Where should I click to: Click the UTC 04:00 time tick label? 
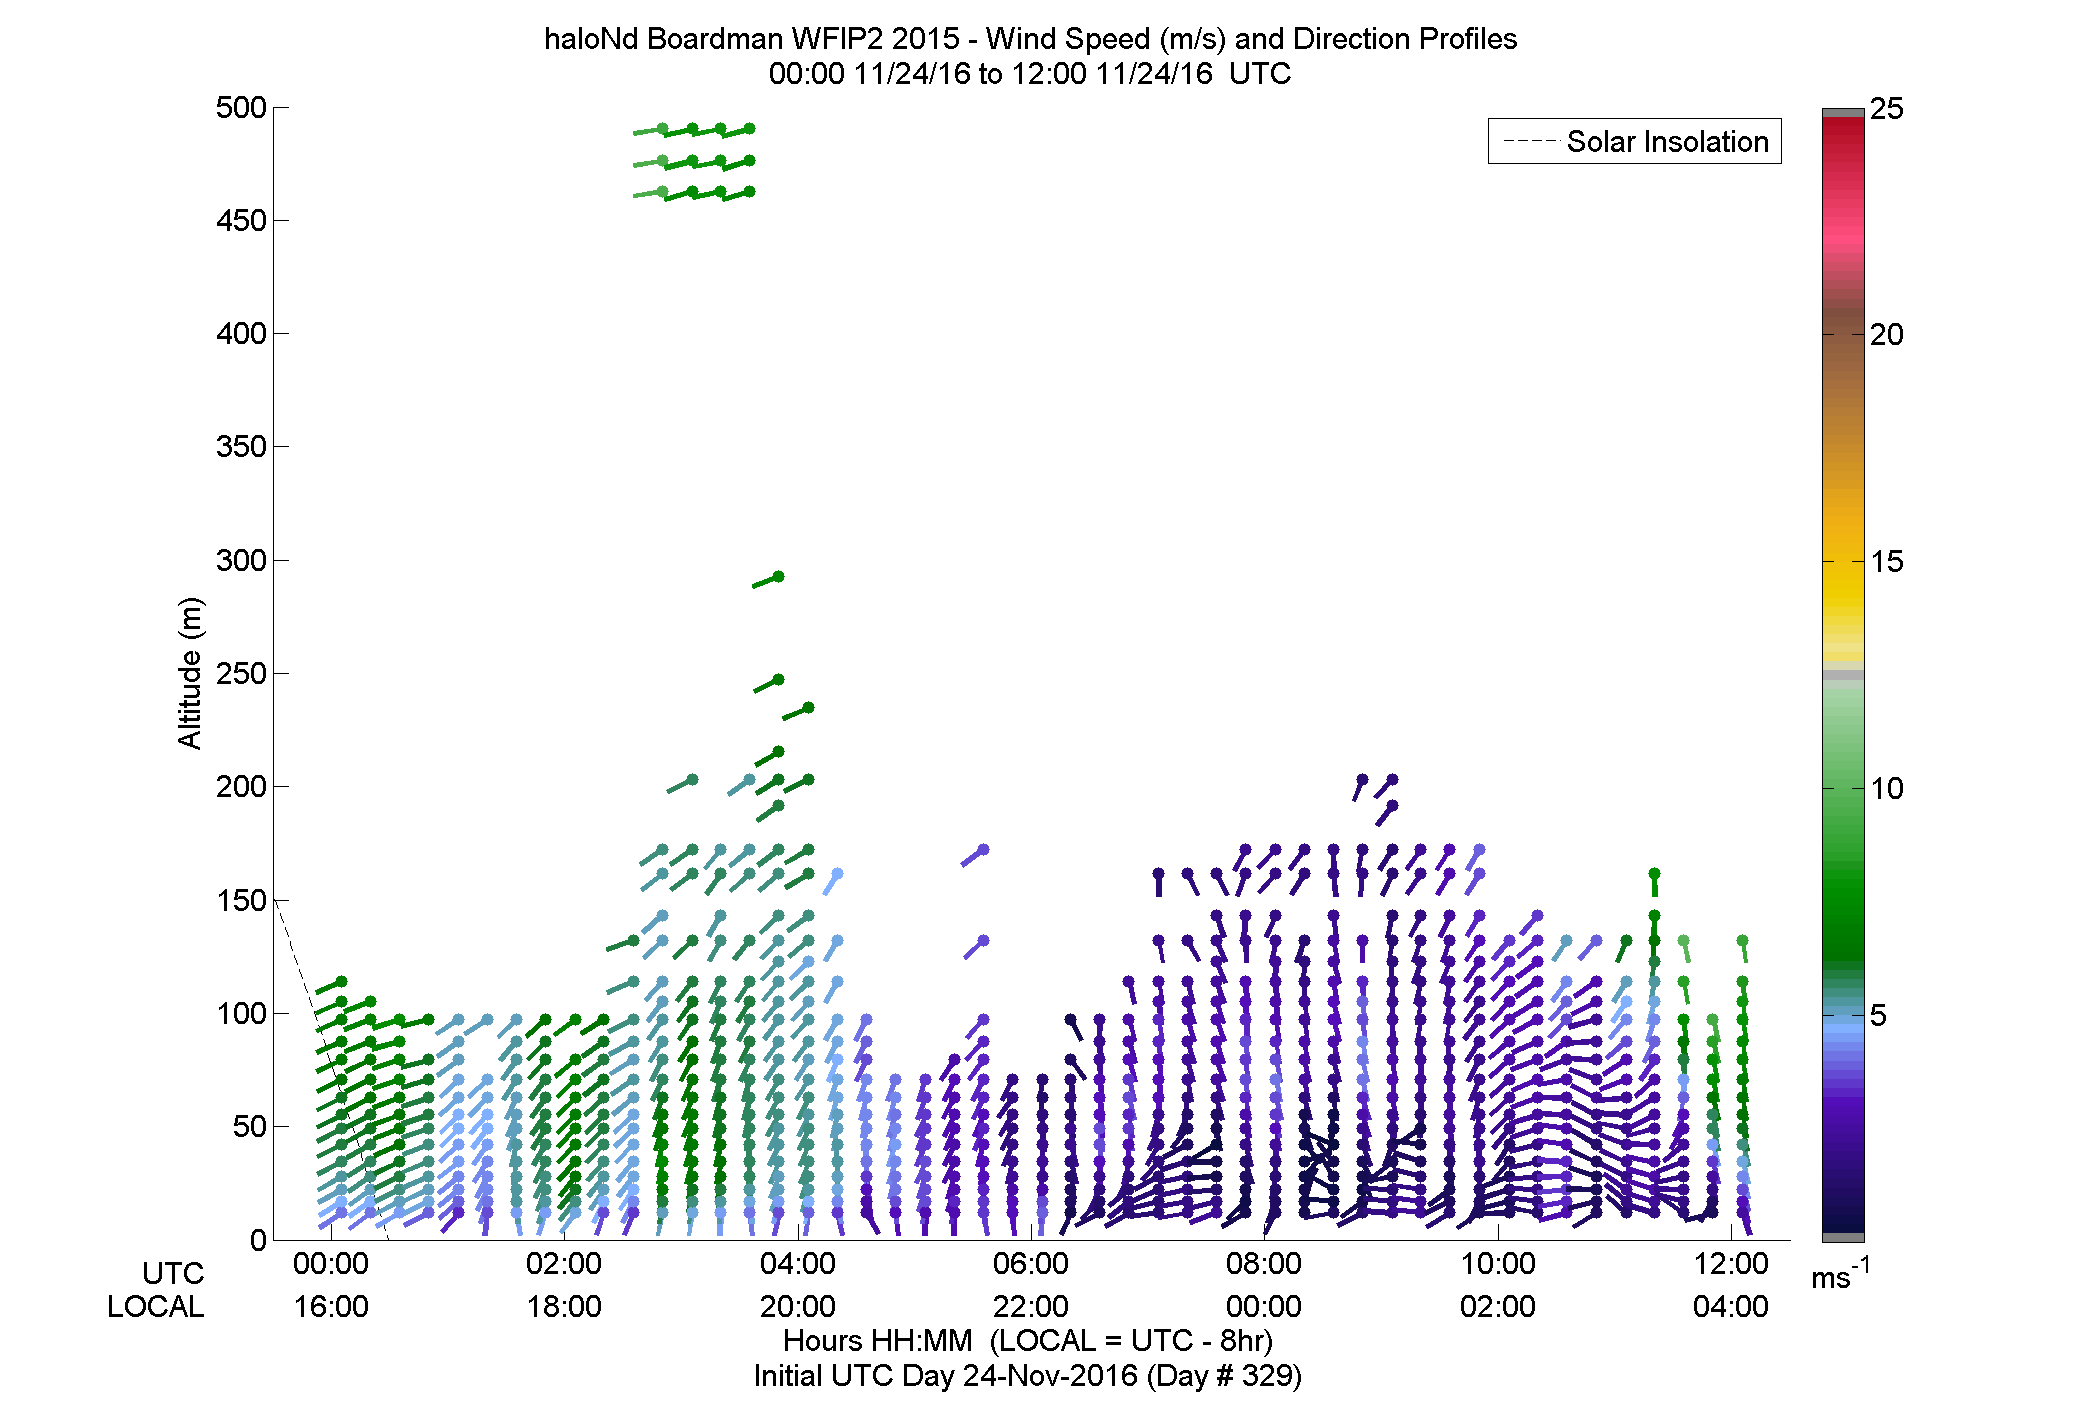[x=798, y=1263]
